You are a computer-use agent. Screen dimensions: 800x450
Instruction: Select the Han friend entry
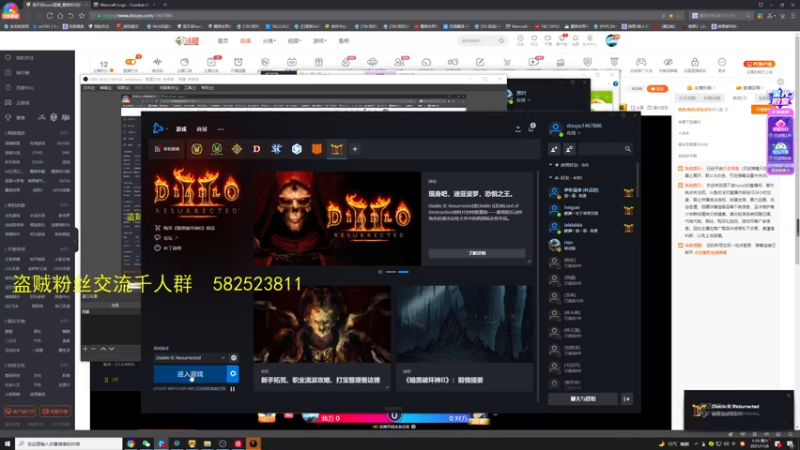[x=591, y=245]
